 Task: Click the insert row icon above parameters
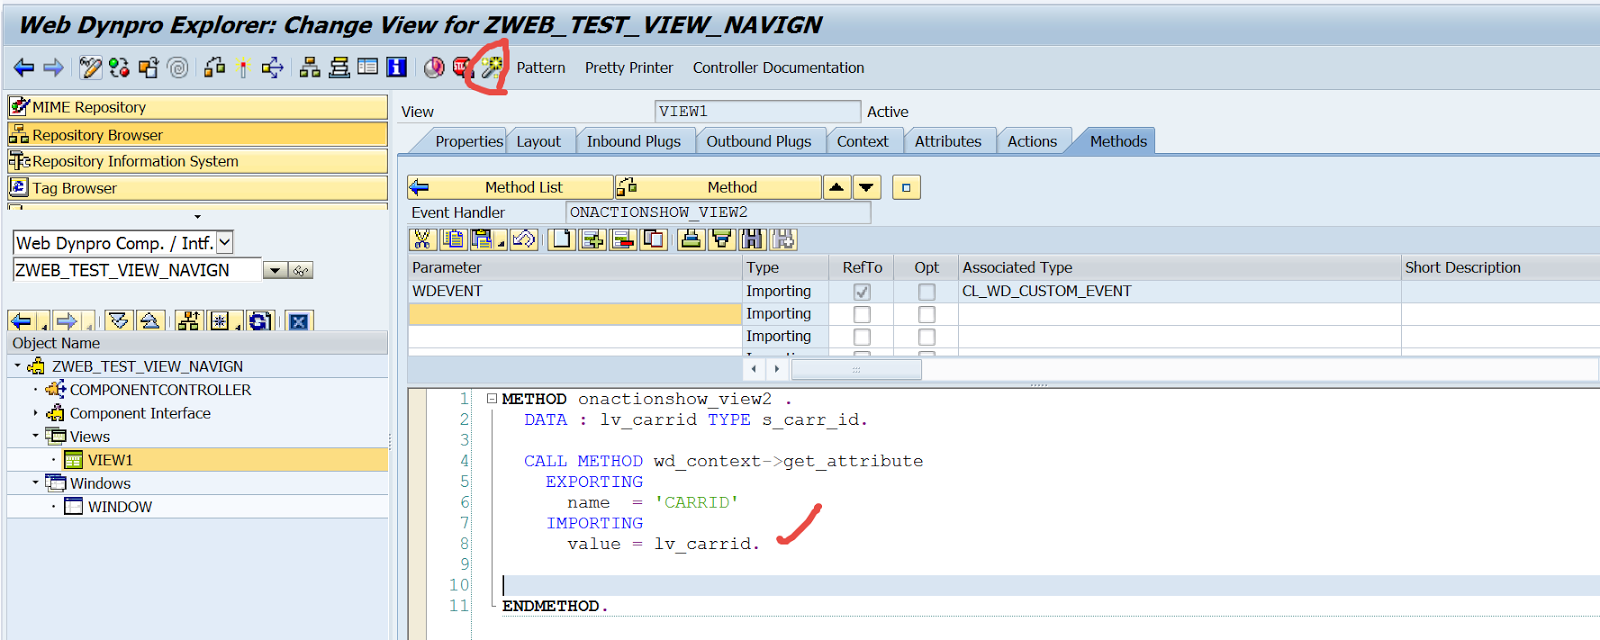point(592,239)
